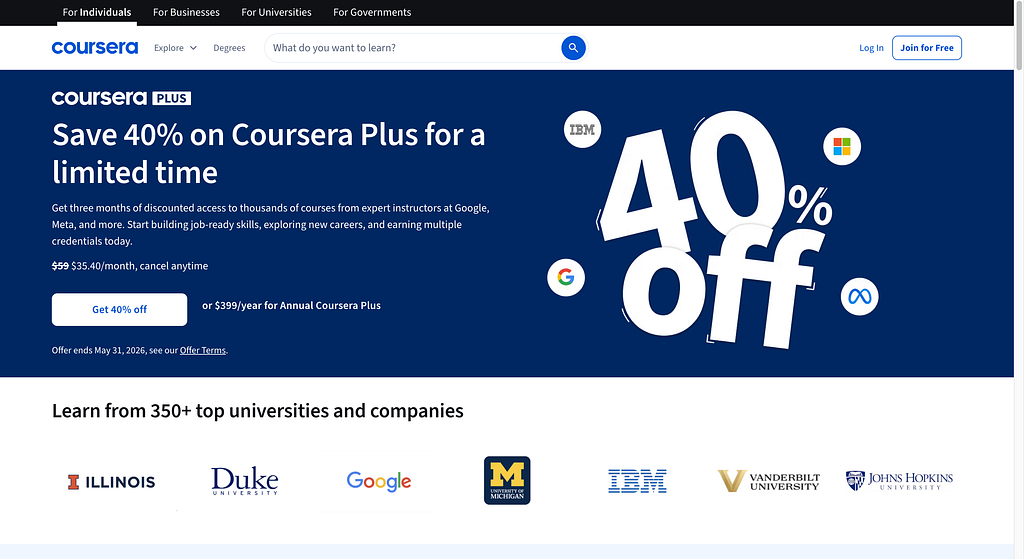Viewport: 1024px width, 559px height.
Task: Click the Google G circle in banner
Action: pos(566,278)
